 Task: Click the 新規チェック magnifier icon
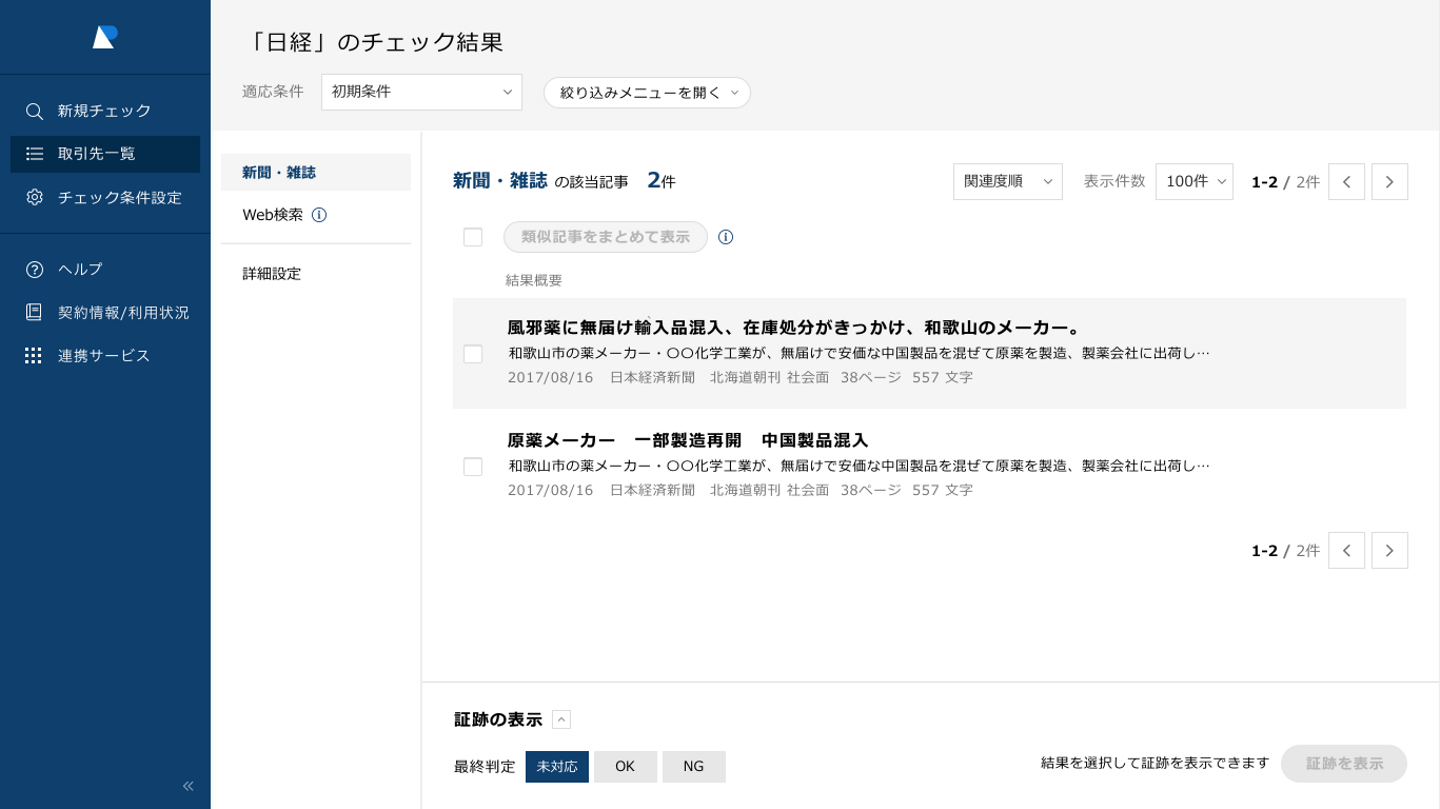pos(35,111)
